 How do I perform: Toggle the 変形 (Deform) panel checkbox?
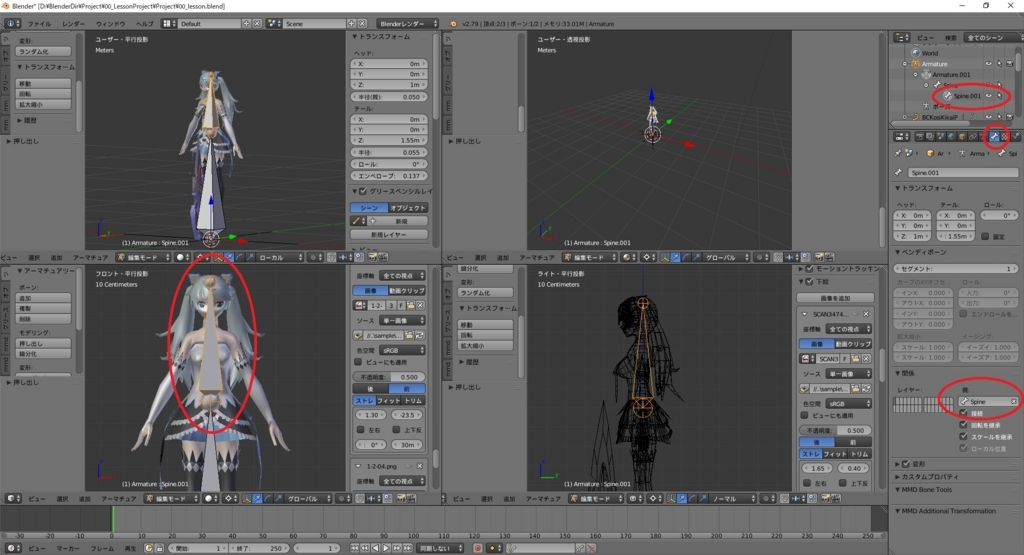(x=906, y=464)
